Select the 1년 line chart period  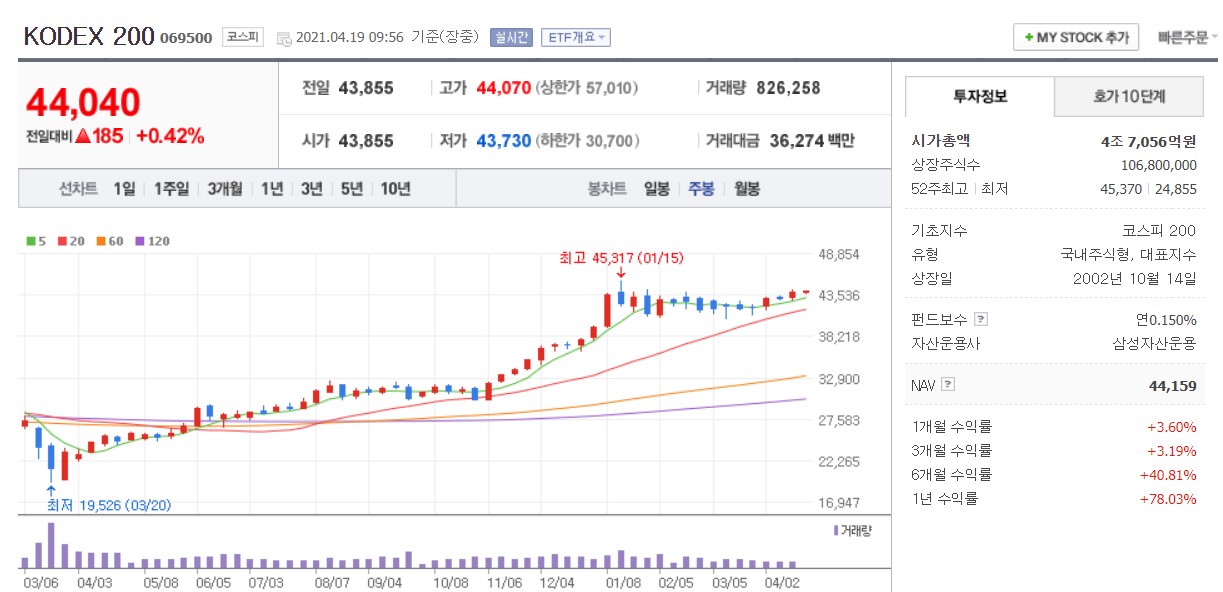[272, 188]
